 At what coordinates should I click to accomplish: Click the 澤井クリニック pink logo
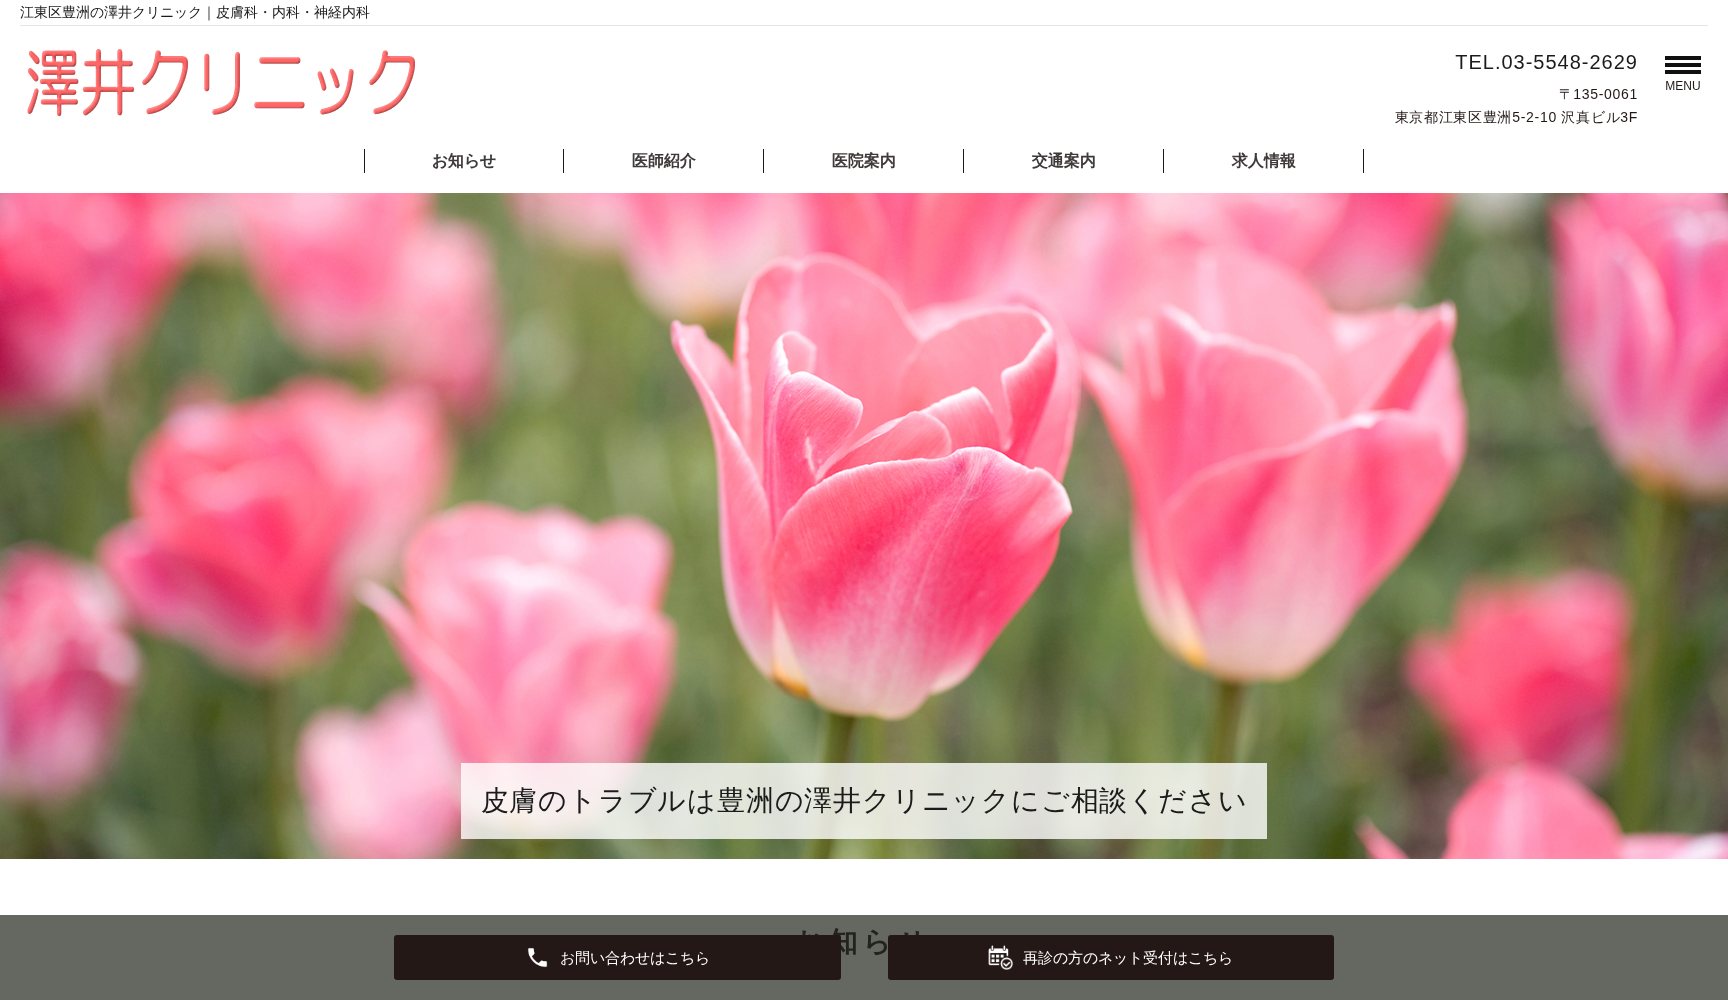222,83
